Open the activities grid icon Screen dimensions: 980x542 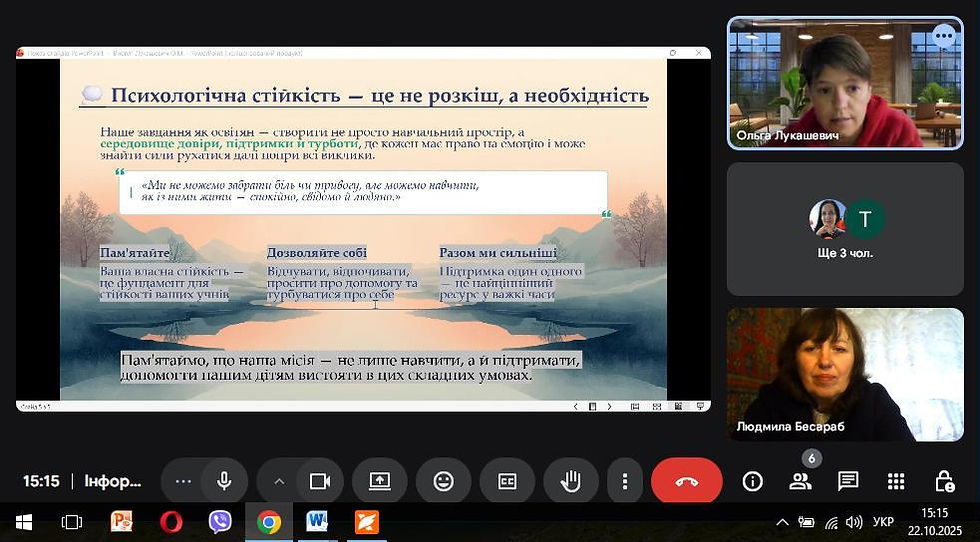896,481
